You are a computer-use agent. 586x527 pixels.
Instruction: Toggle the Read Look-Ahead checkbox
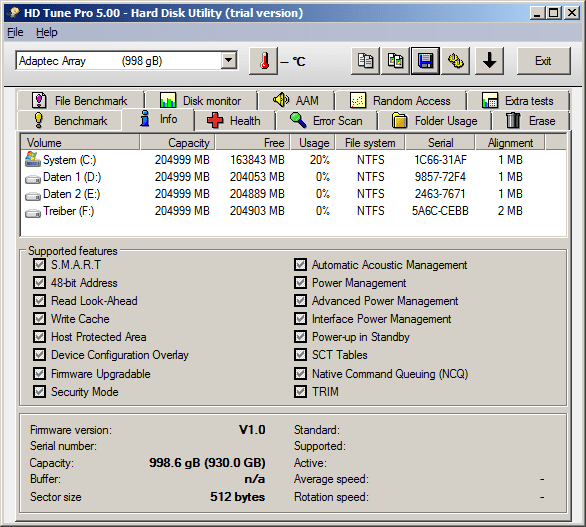(39, 301)
